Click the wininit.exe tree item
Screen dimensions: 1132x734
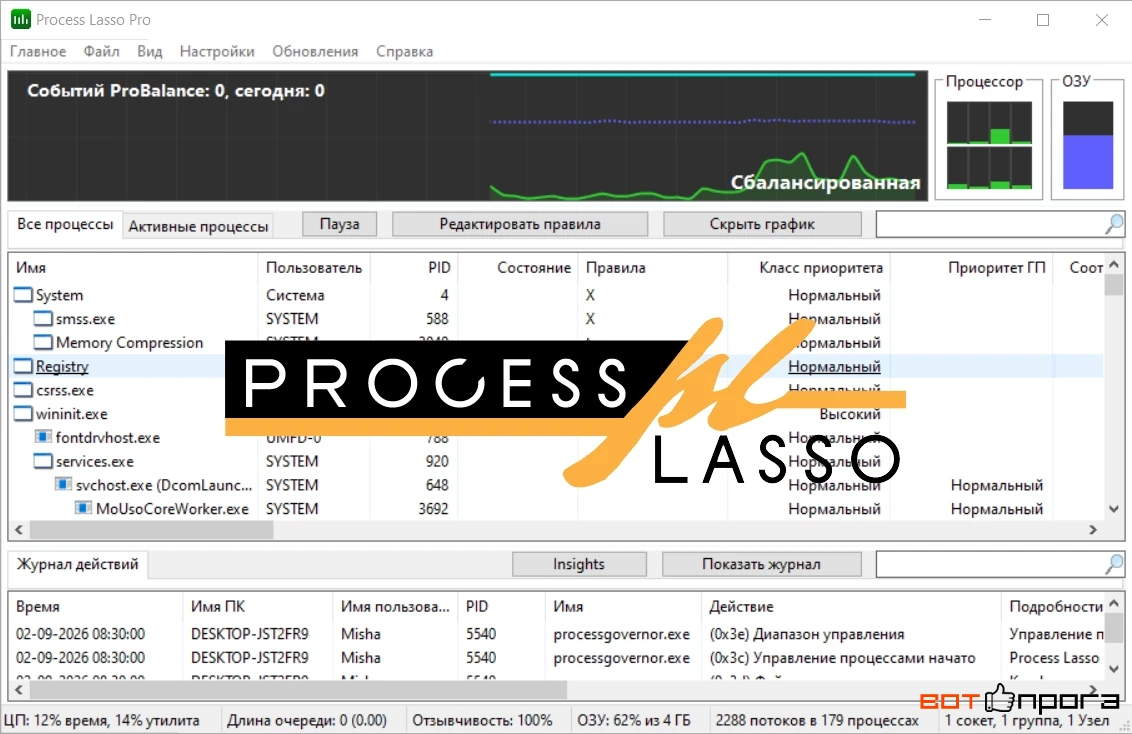click(71, 414)
